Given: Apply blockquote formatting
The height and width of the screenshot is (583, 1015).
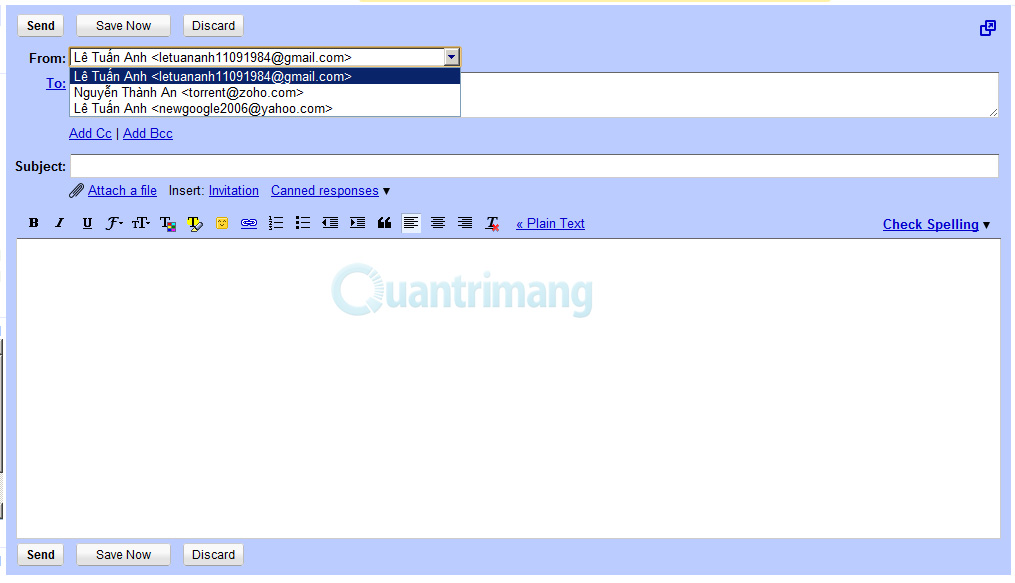Looking at the screenshot, I should [385, 223].
